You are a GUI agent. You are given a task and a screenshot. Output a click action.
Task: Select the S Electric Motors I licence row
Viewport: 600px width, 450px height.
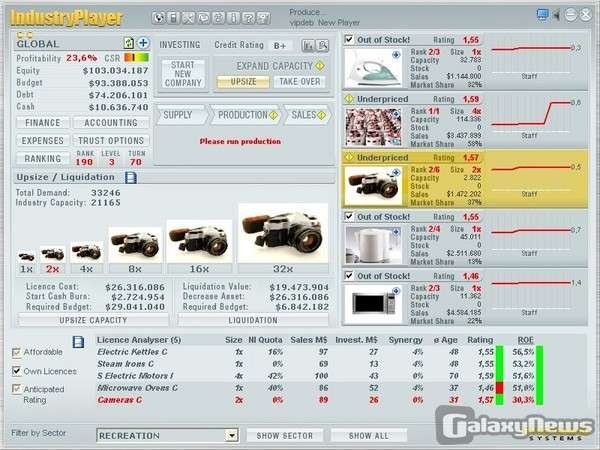click(x=320, y=376)
